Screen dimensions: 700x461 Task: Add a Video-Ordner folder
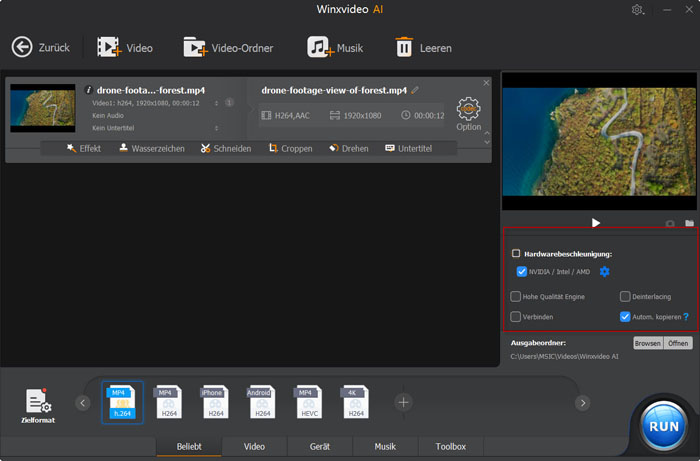pos(196,47)
